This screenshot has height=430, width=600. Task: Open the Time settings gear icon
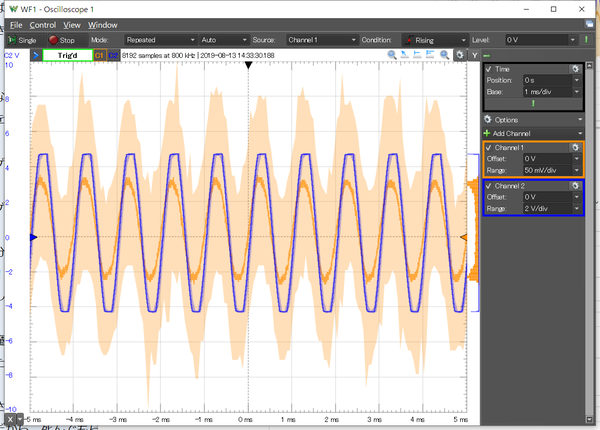575,68
